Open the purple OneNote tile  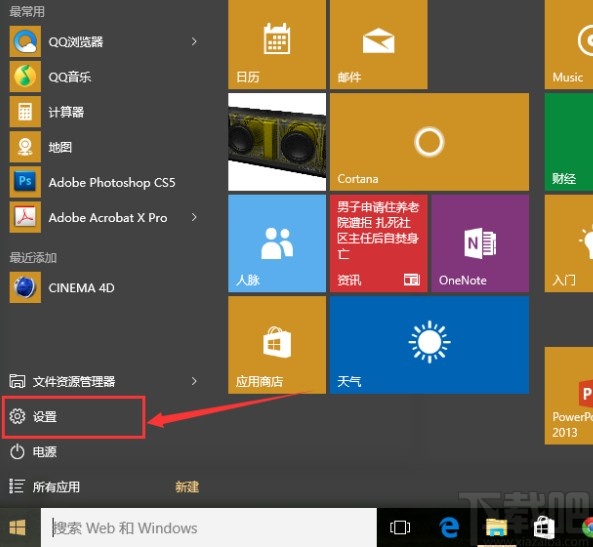(x=480, y=244)
